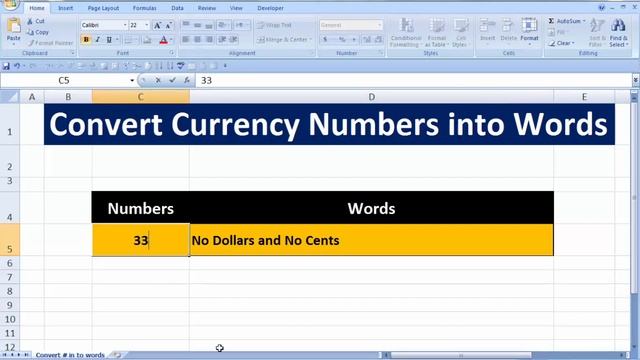Click the Format cells icon in Cells group
The image size is (640, 360).
[x=529, y=25]
